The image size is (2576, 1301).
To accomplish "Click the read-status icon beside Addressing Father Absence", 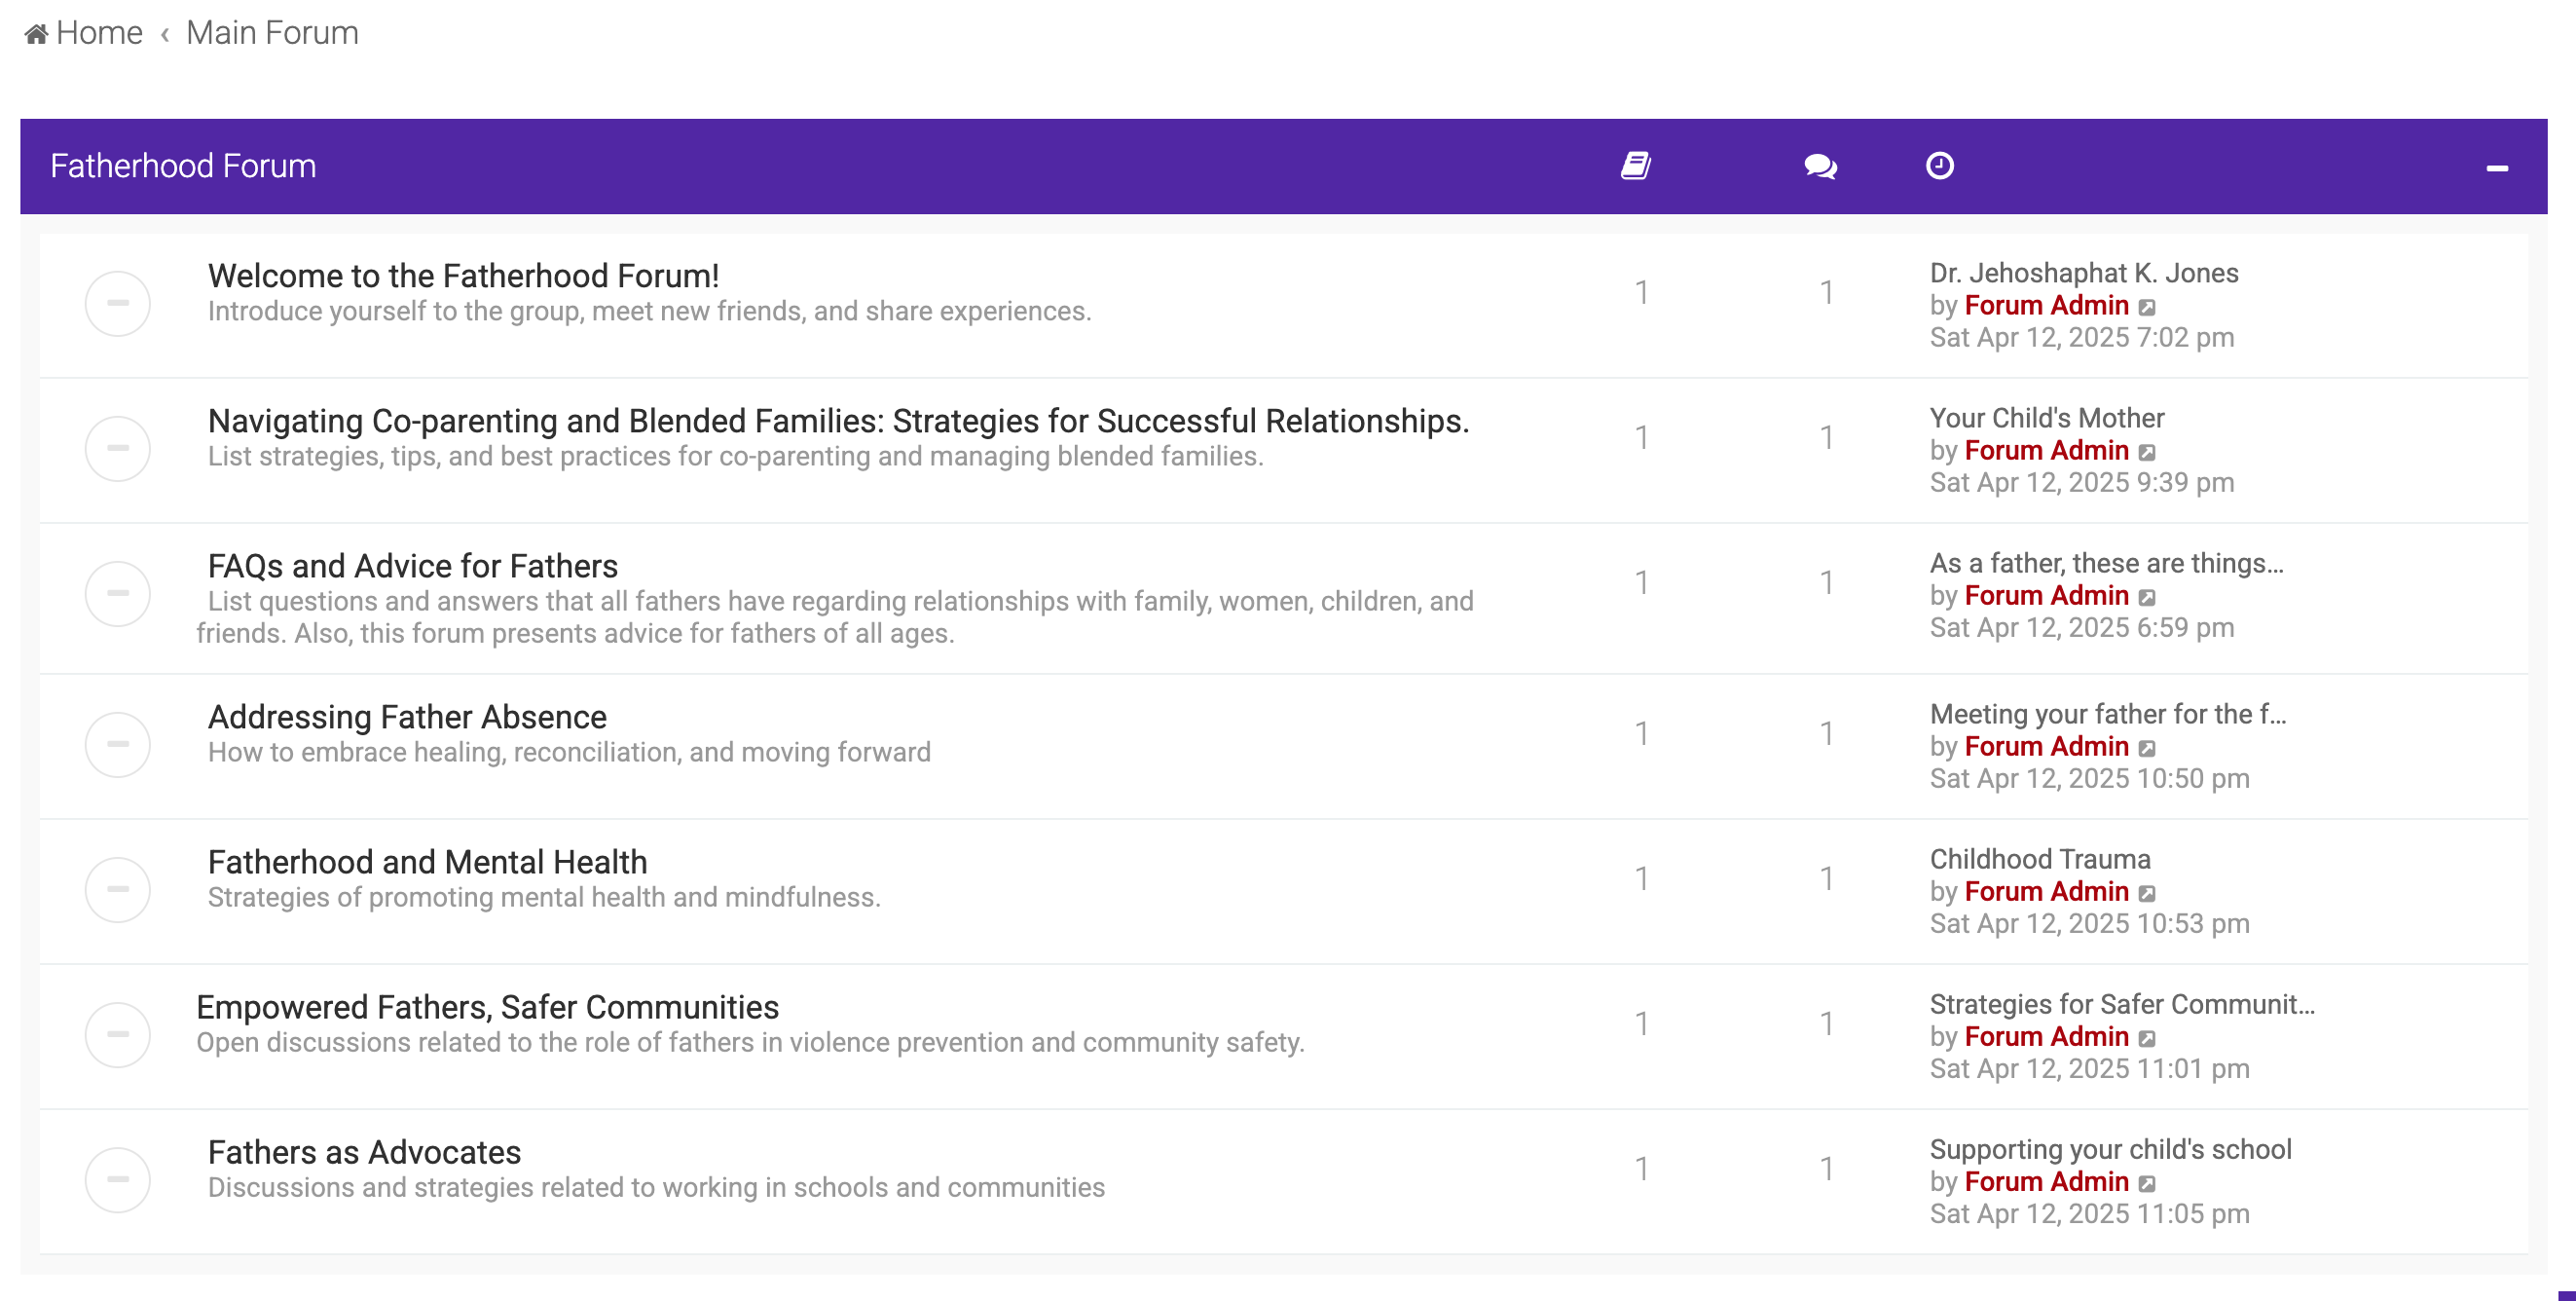I will 117,744.
